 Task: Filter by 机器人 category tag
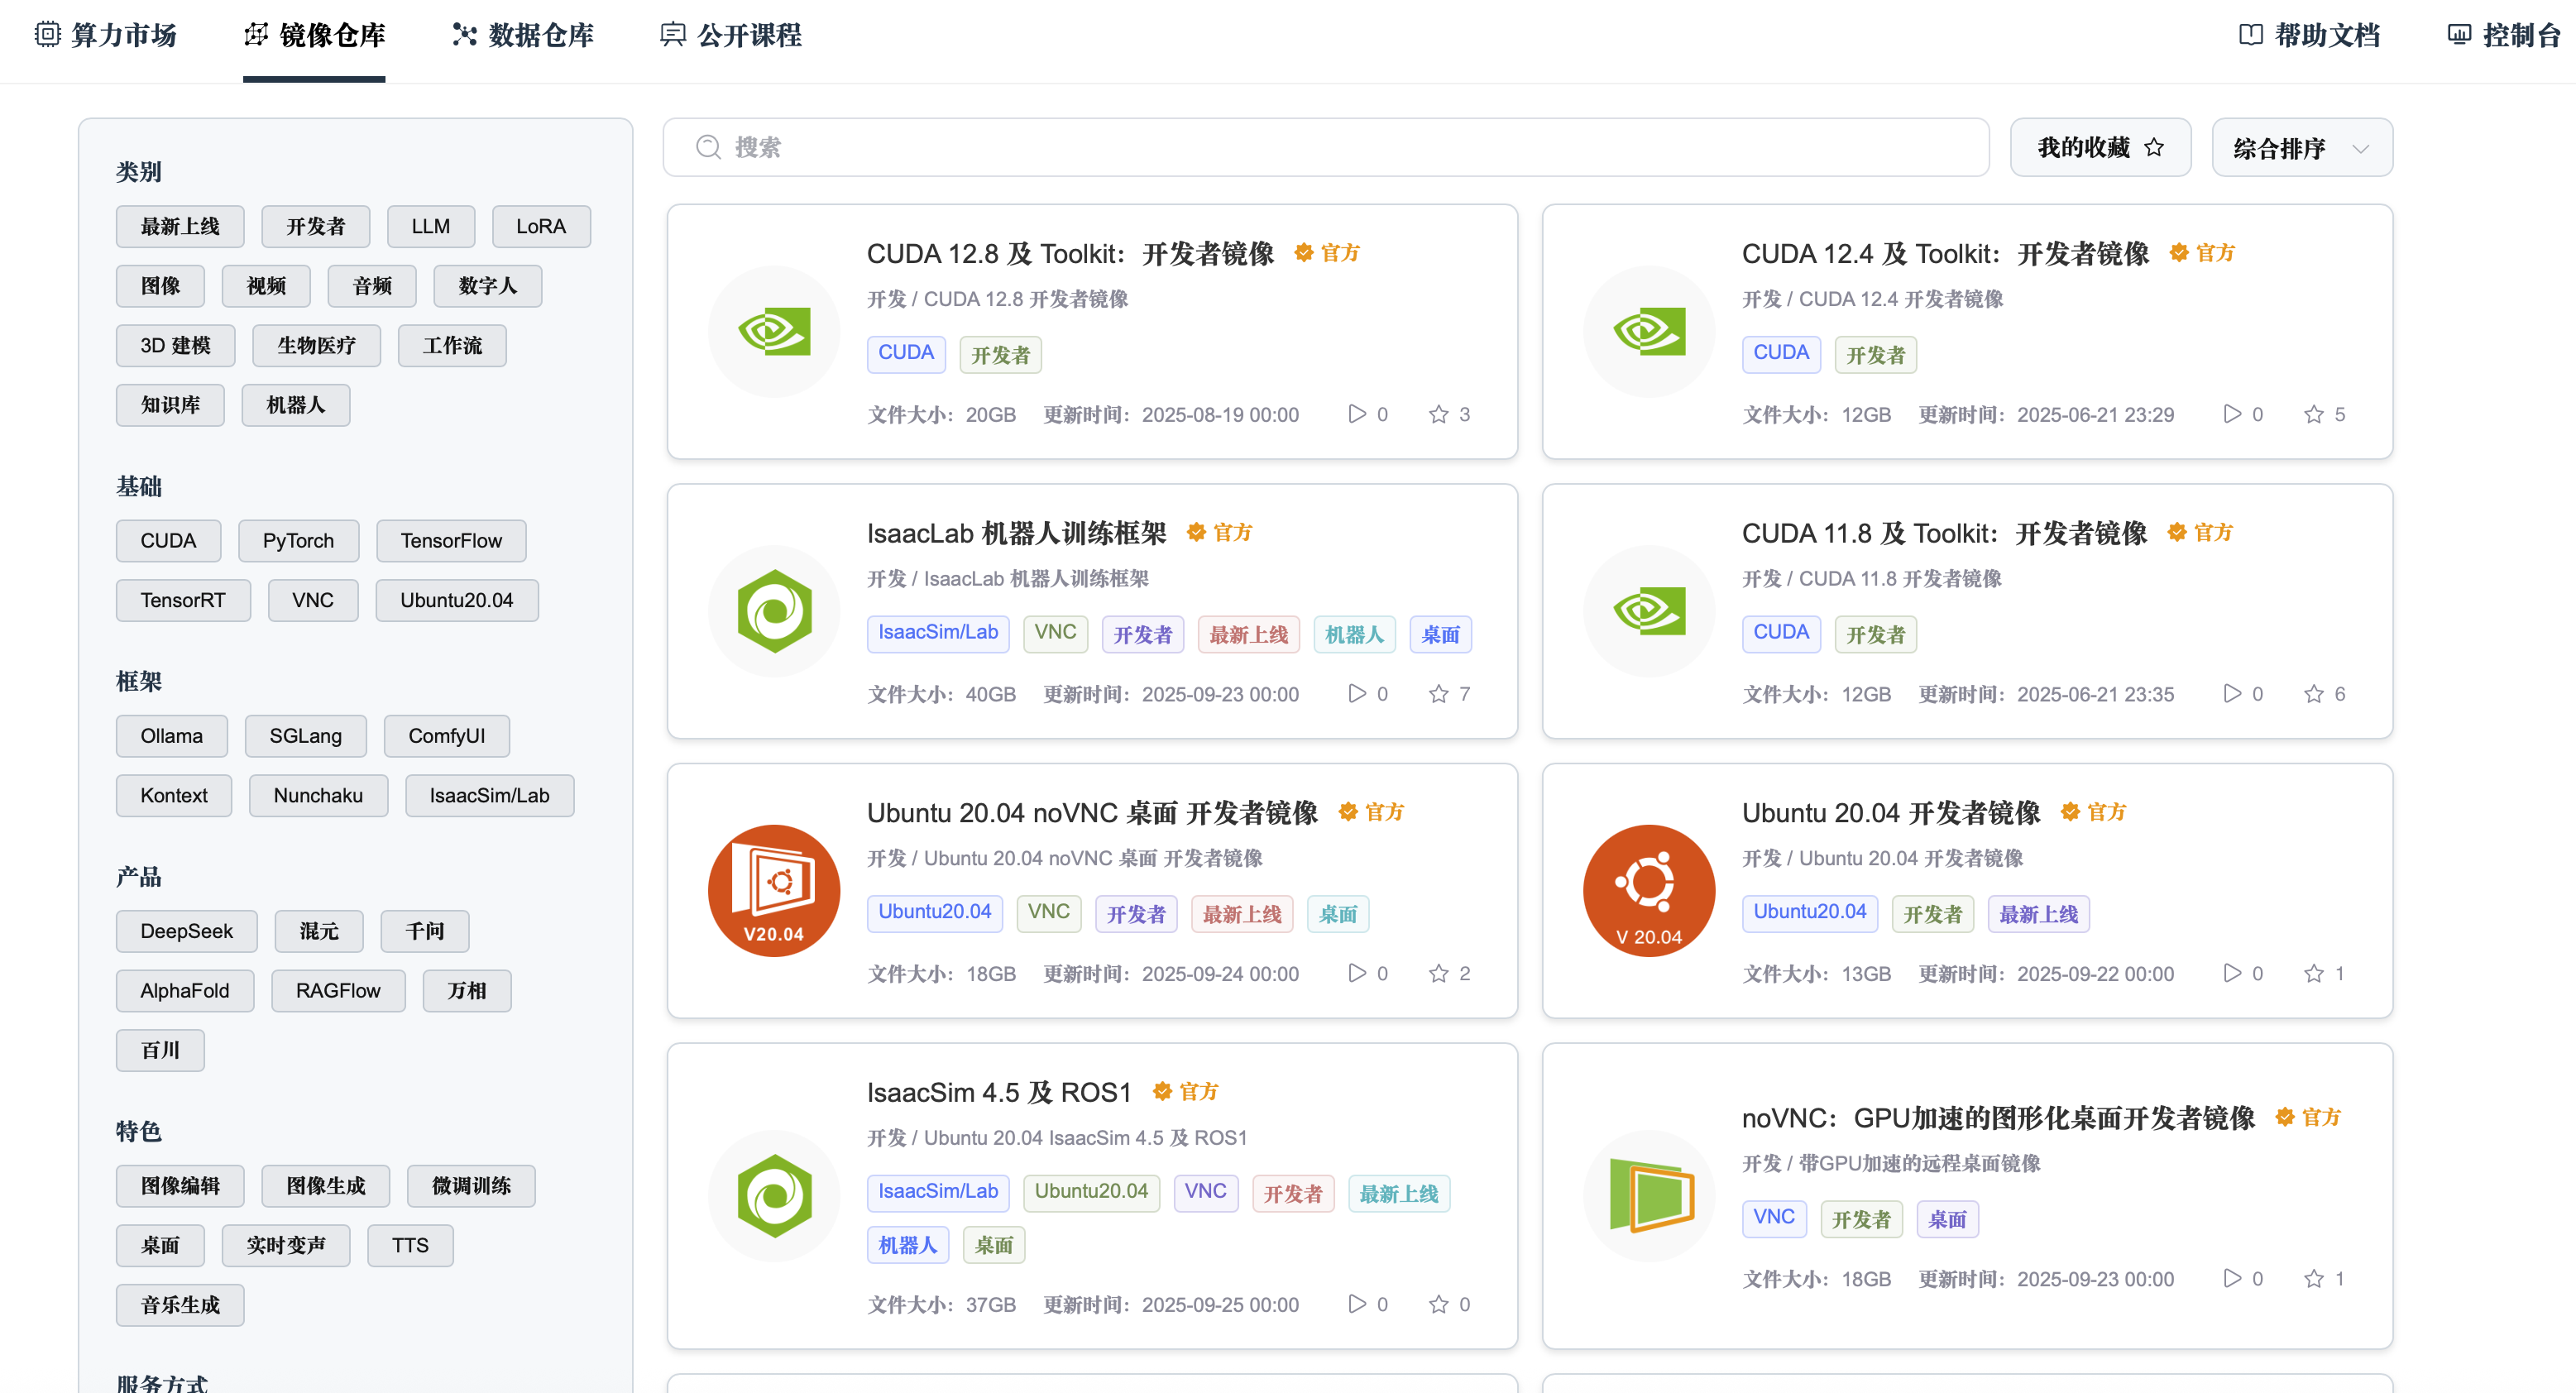pyautogui.click(x=296, y=405)
